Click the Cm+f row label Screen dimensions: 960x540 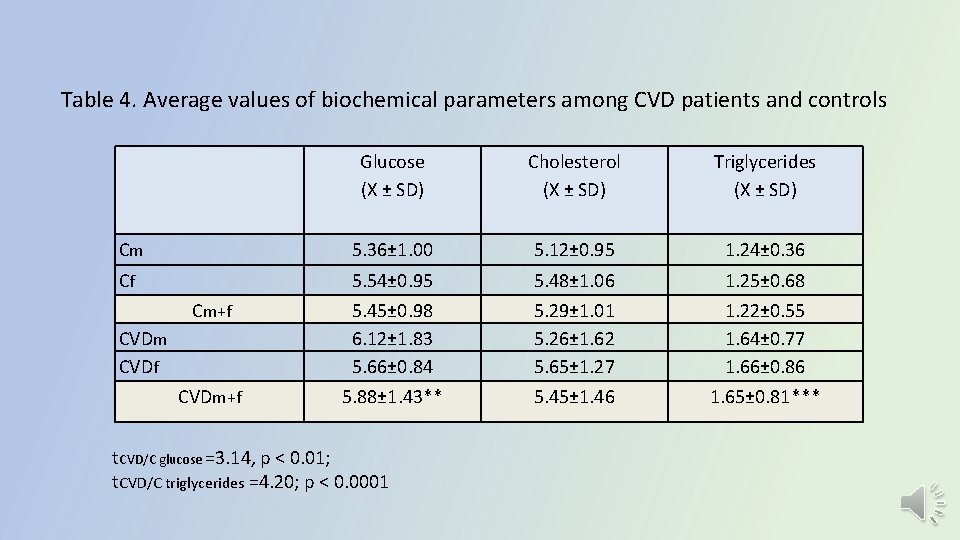pyautogui.click(x=212, y=311)
